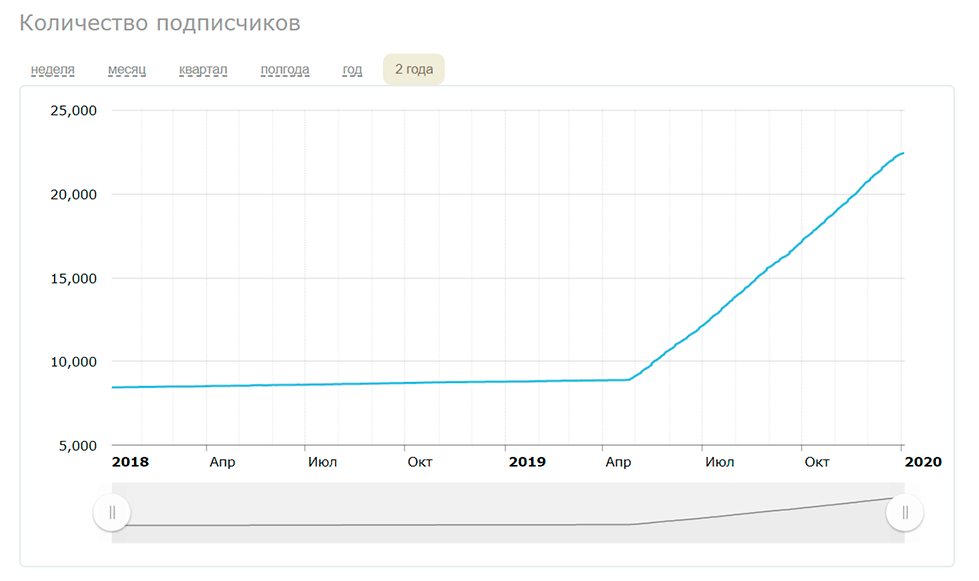Screen dimensions: 979x581
Task: Open the "полгода" time range
Action: 285,69
